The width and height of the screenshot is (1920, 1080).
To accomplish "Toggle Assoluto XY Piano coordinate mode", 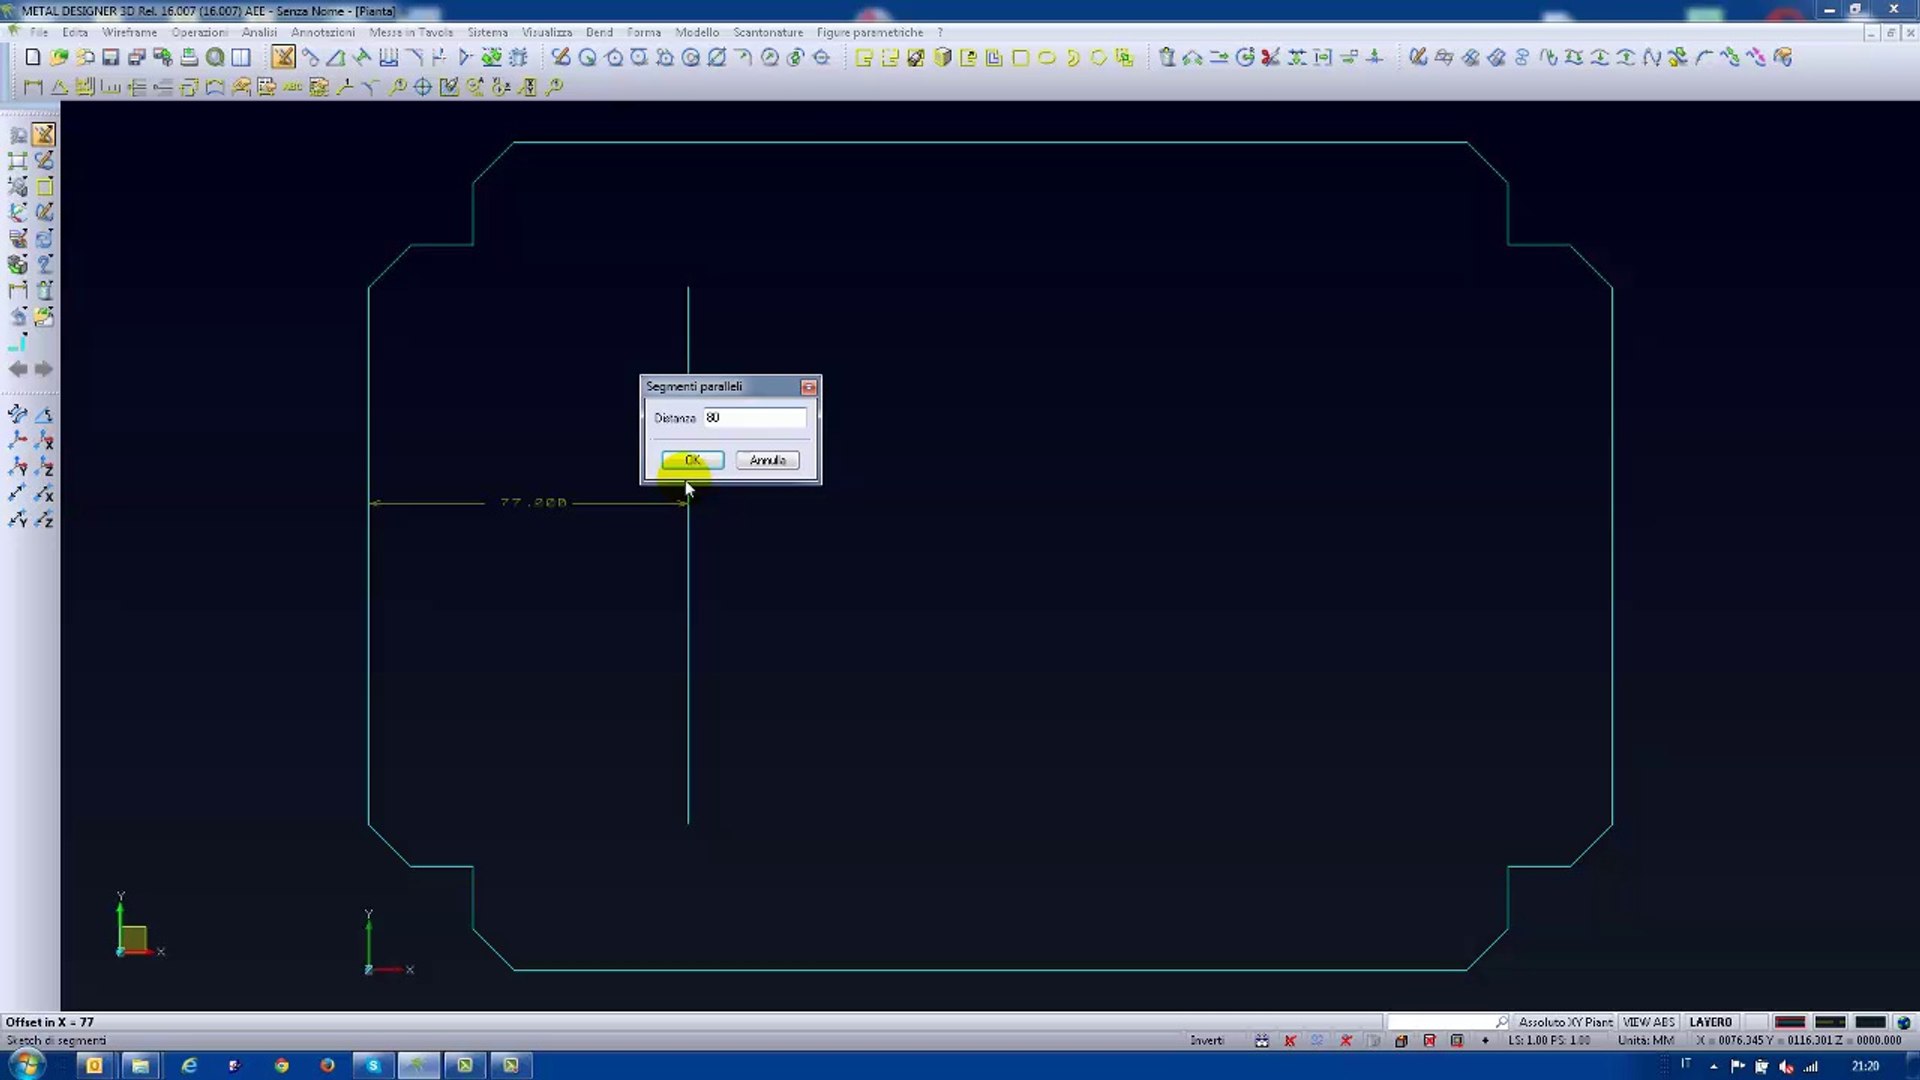I will click(1565, 1022).
